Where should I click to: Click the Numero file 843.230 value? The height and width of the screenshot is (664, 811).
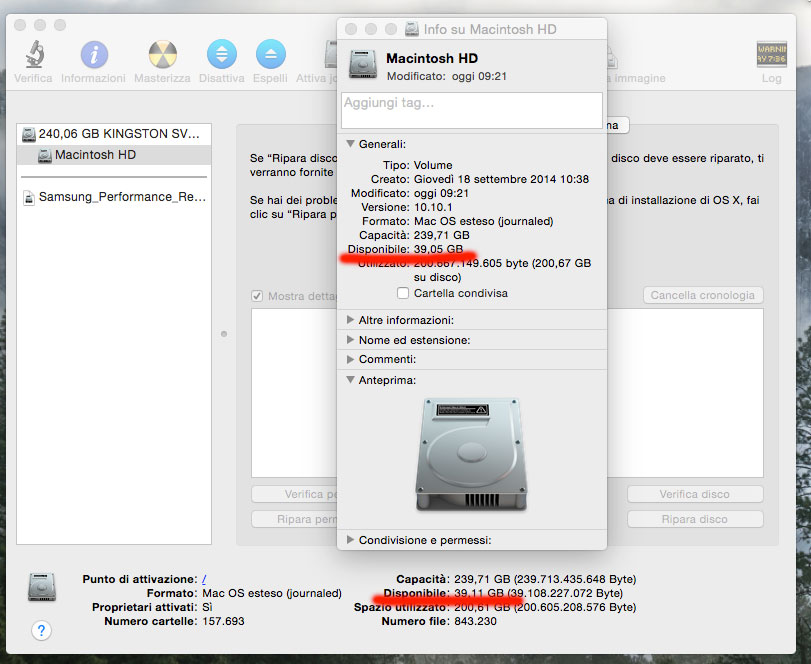(475, 621)
